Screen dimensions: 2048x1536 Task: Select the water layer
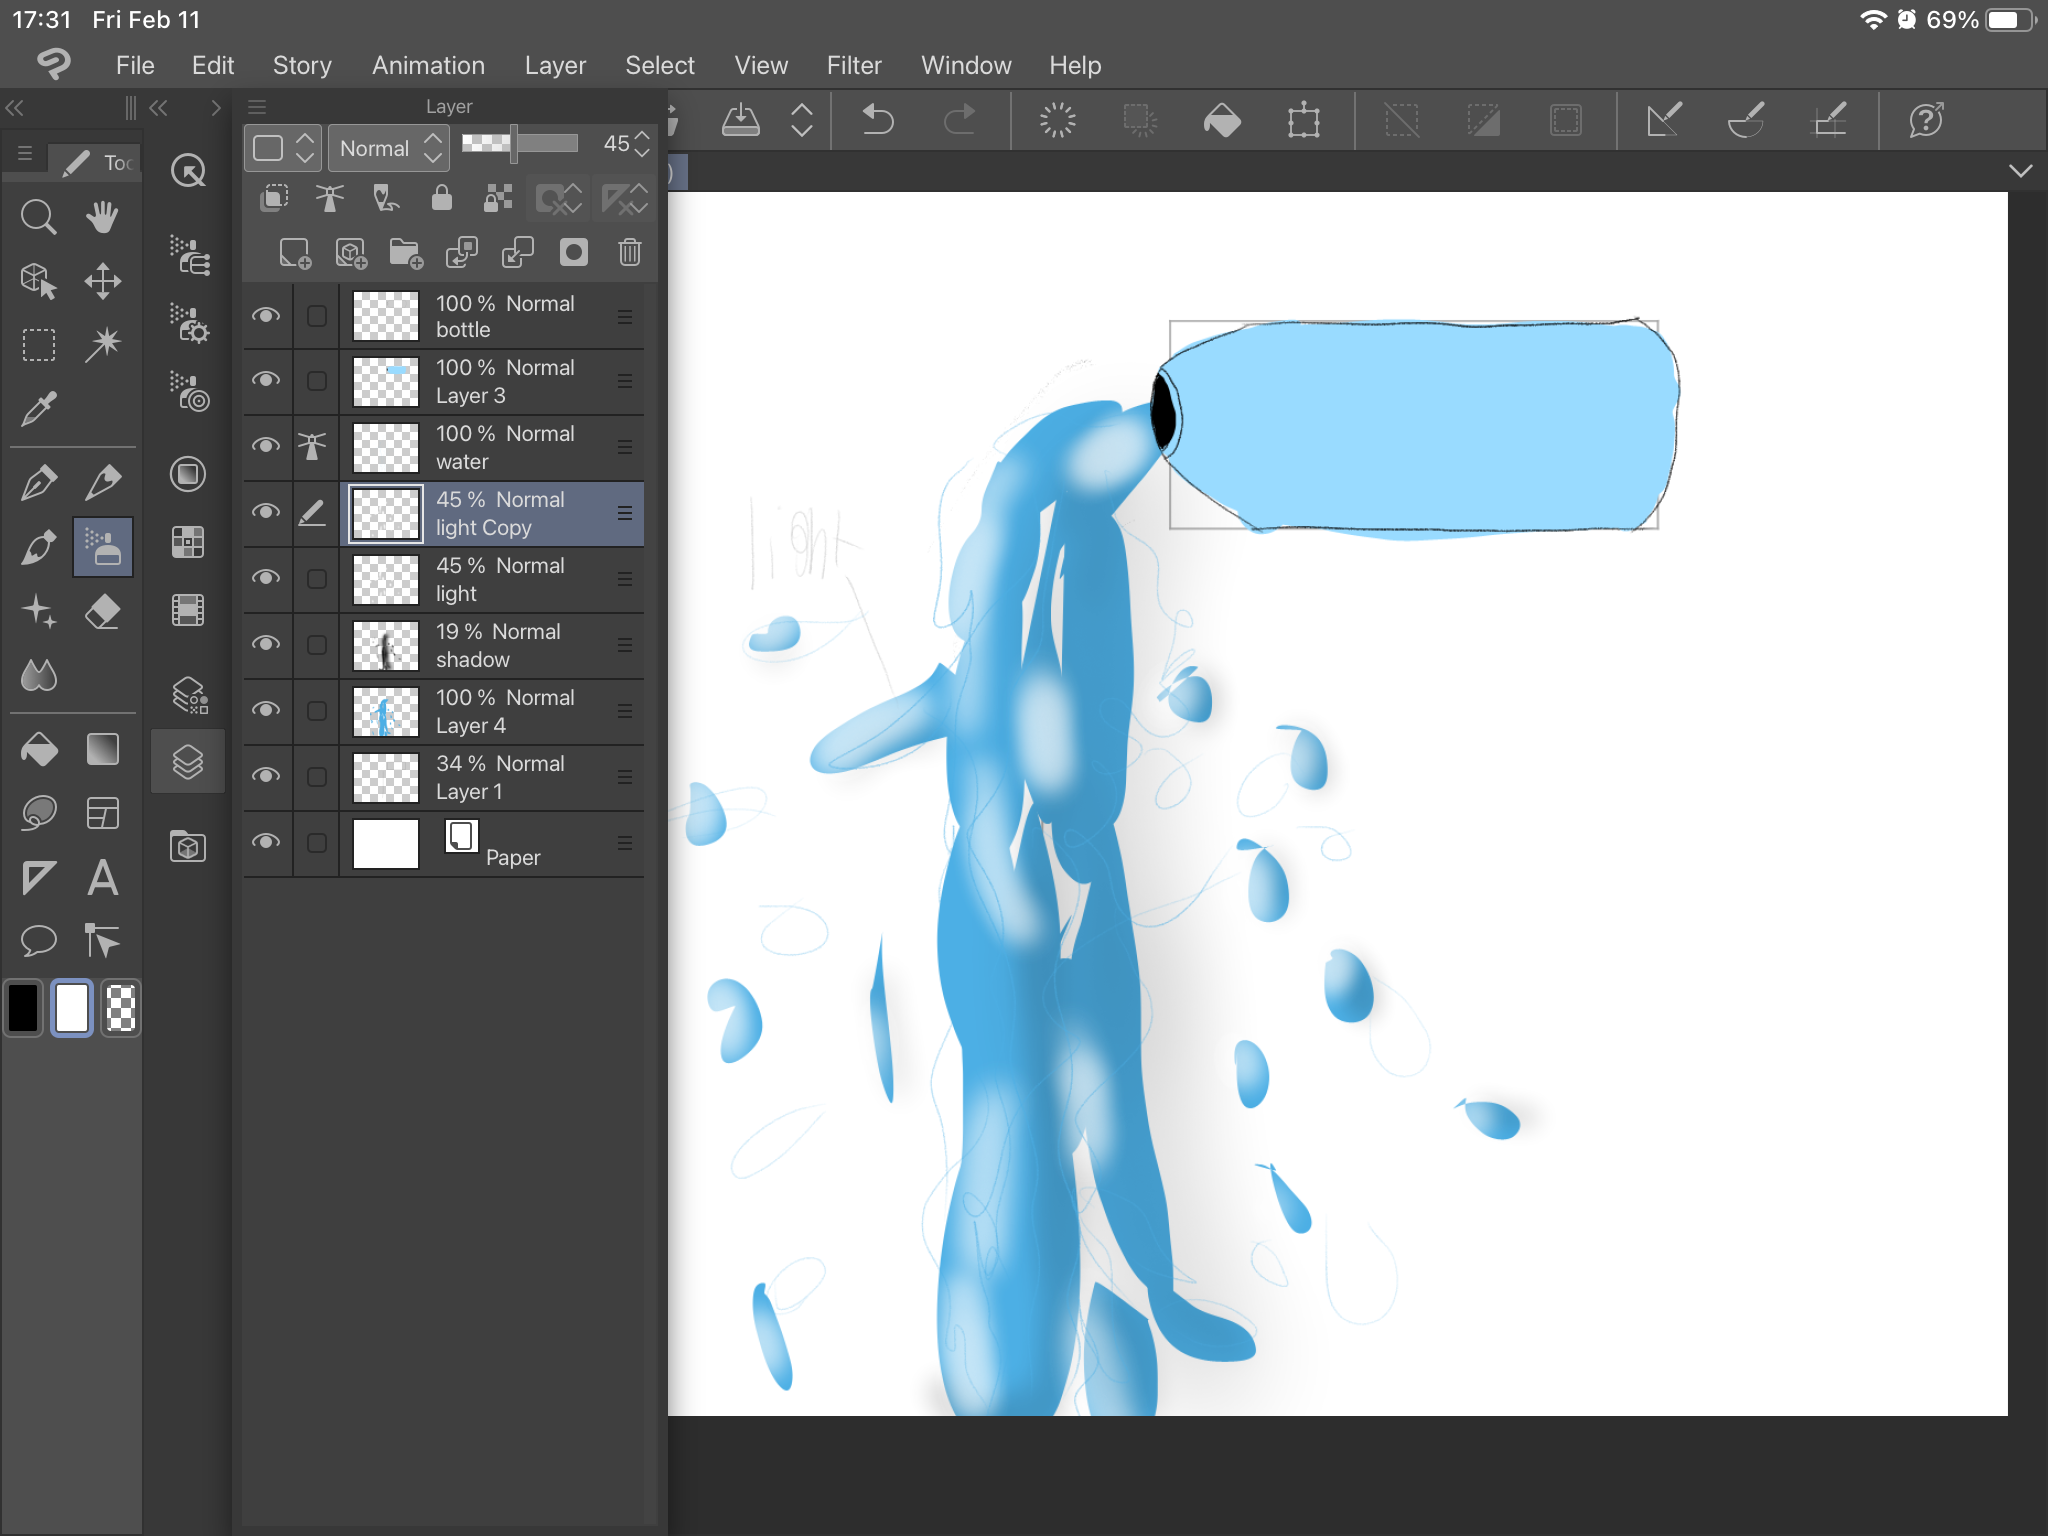pos(500,447)
